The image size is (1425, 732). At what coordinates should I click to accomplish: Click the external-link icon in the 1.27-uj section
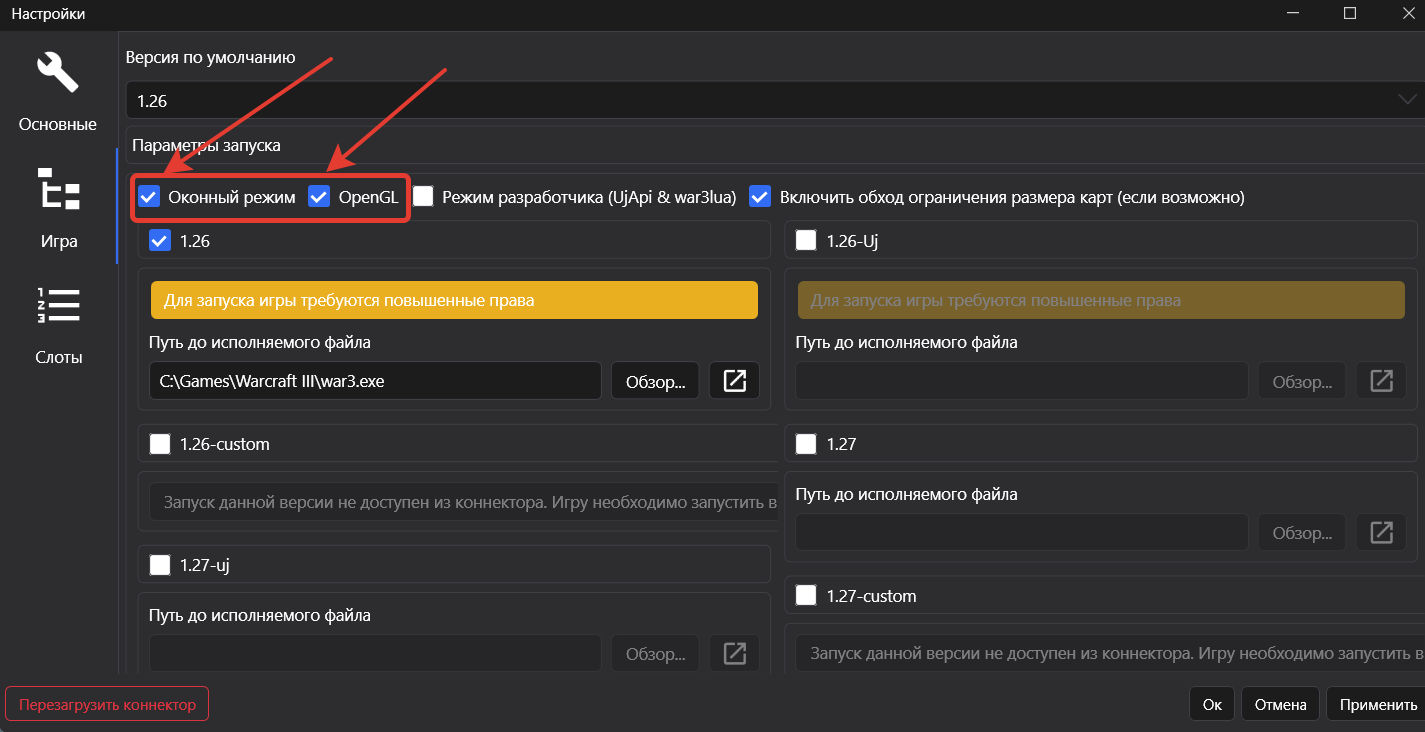(x=735, y=654)
